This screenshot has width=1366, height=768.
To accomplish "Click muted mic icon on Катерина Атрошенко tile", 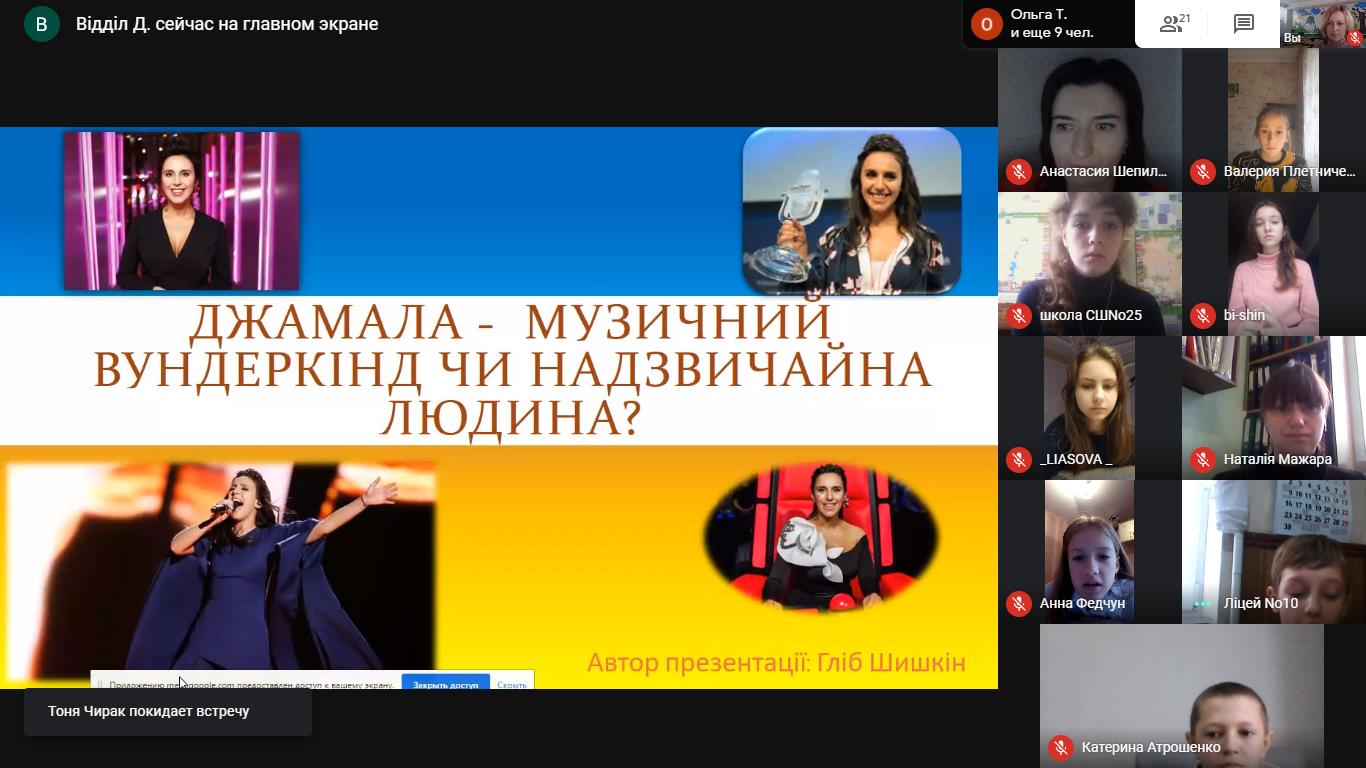I will point(1060,748).
